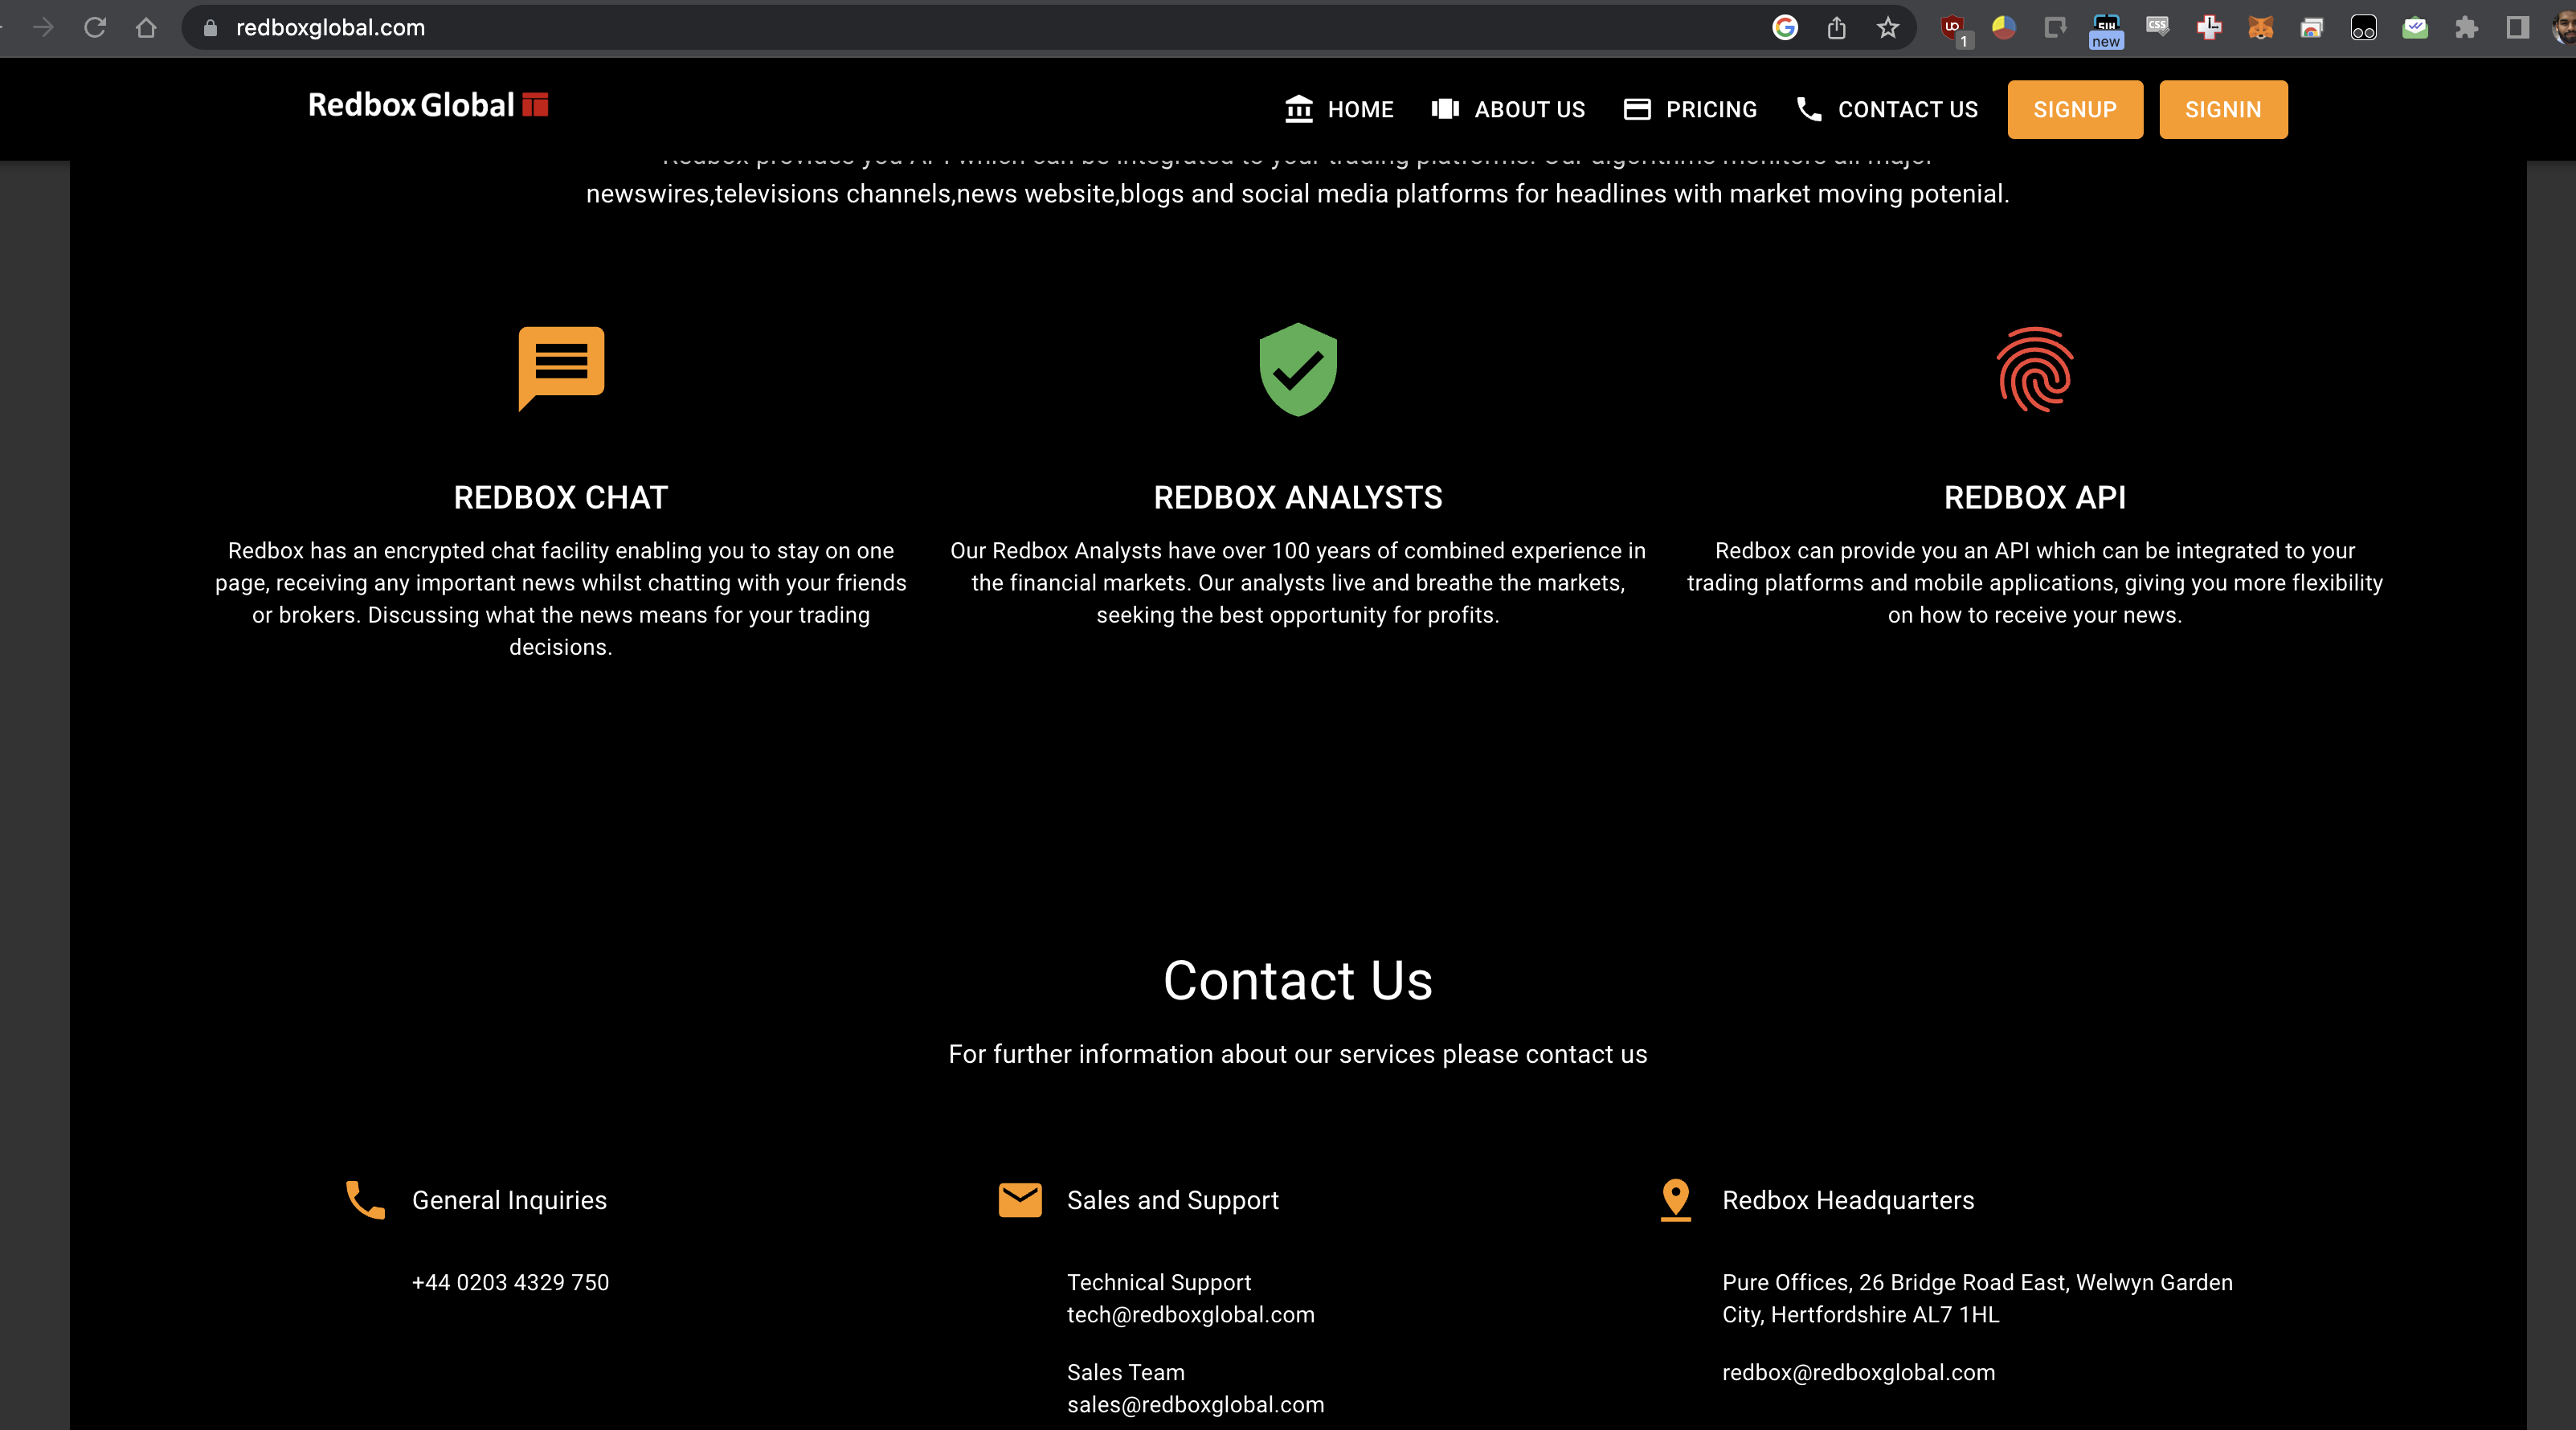This screenshot has width=2576, height=1430.
Task: Open the green envelope mail tracker extension
Action: (2415, 27)
